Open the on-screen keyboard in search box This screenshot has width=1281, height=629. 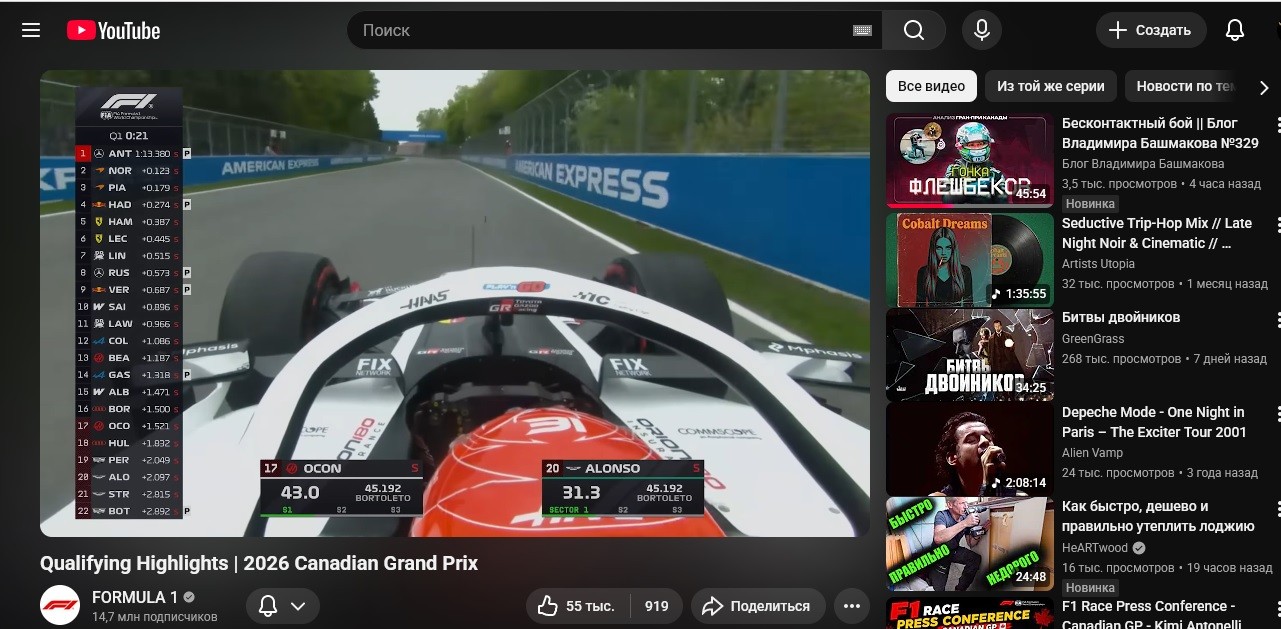[x=862, y=30]
